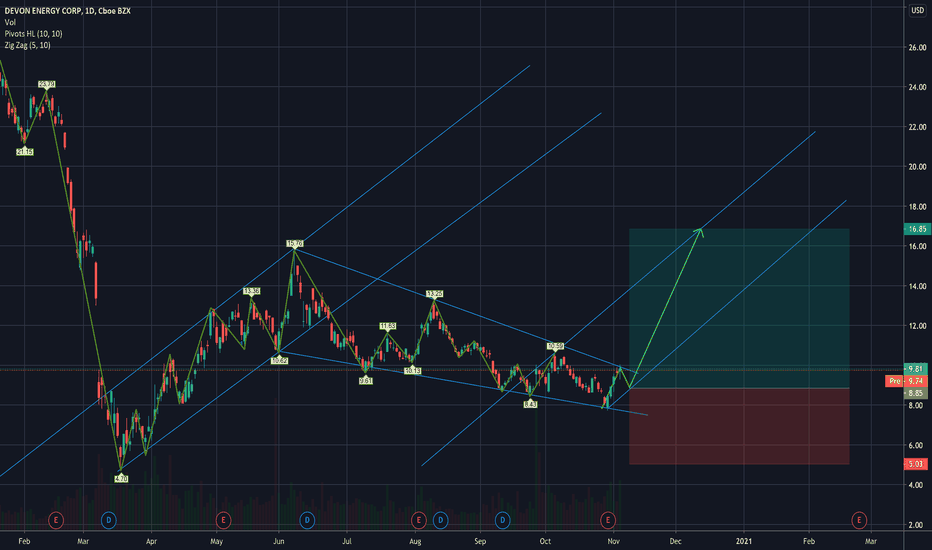Viewport: 932px width, 550px height.
Task: Click the 8.85 entry price label
Action: pos(916,393)
